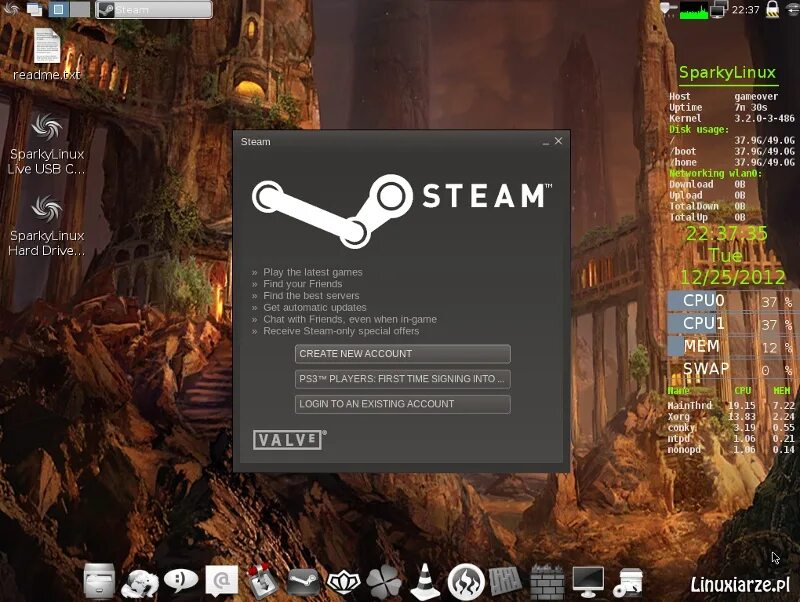
Task: Open the monitor display dock icon
Action: (588, 582)
